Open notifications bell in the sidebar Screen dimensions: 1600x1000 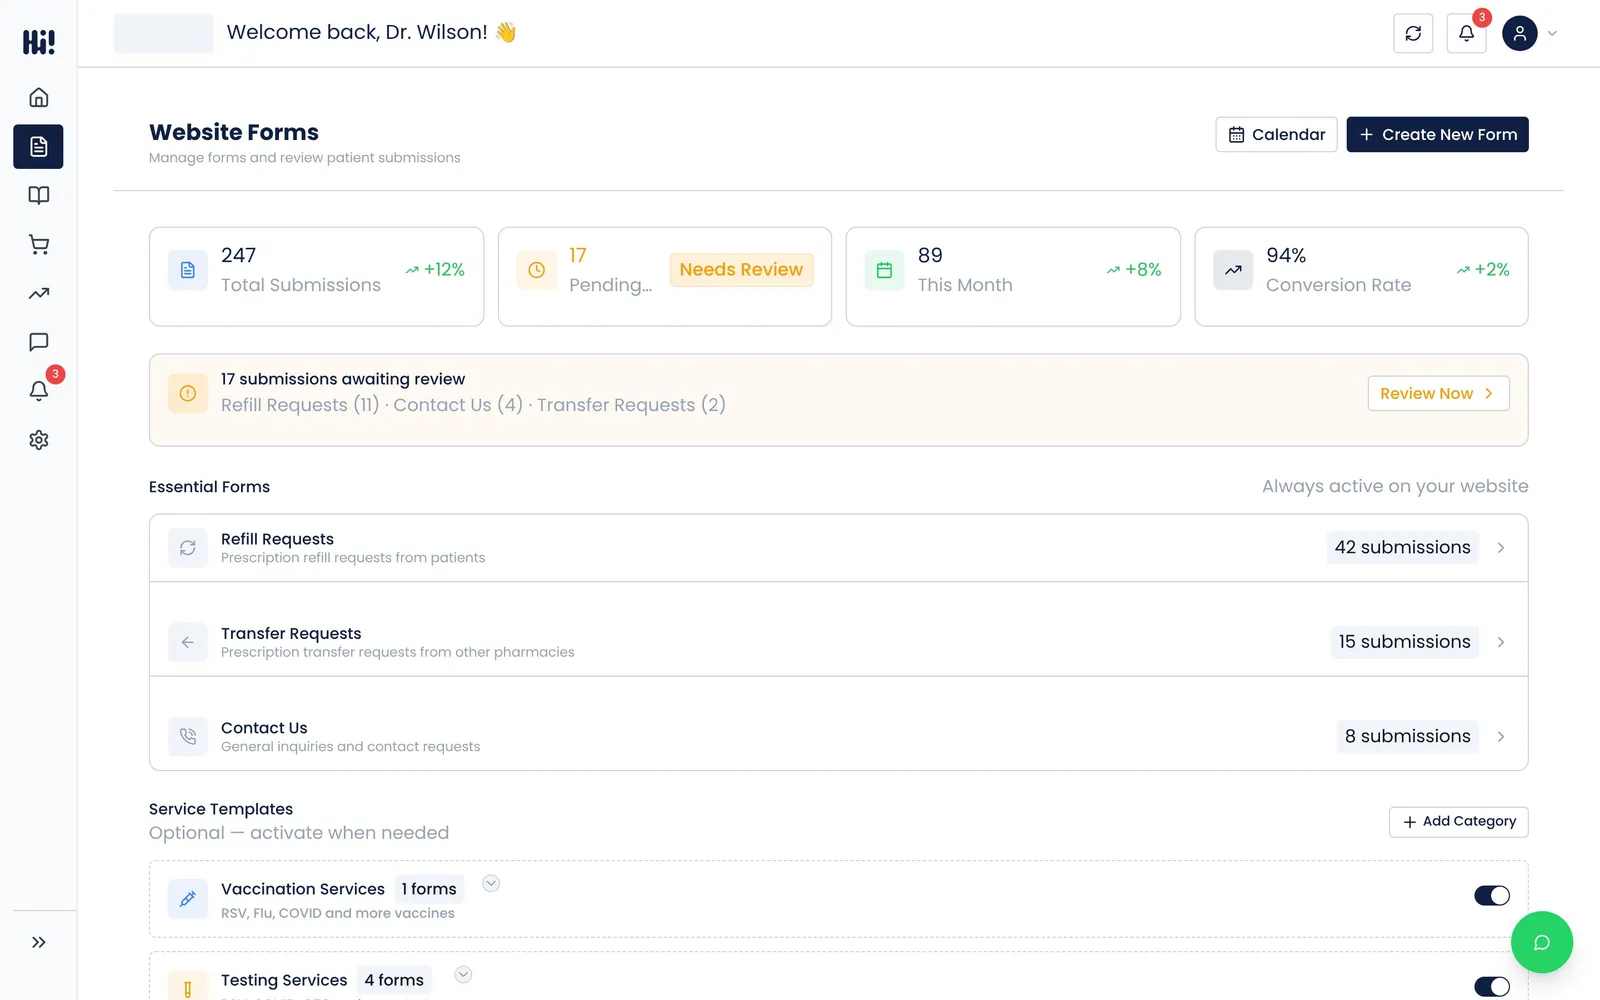click(39, 391)
